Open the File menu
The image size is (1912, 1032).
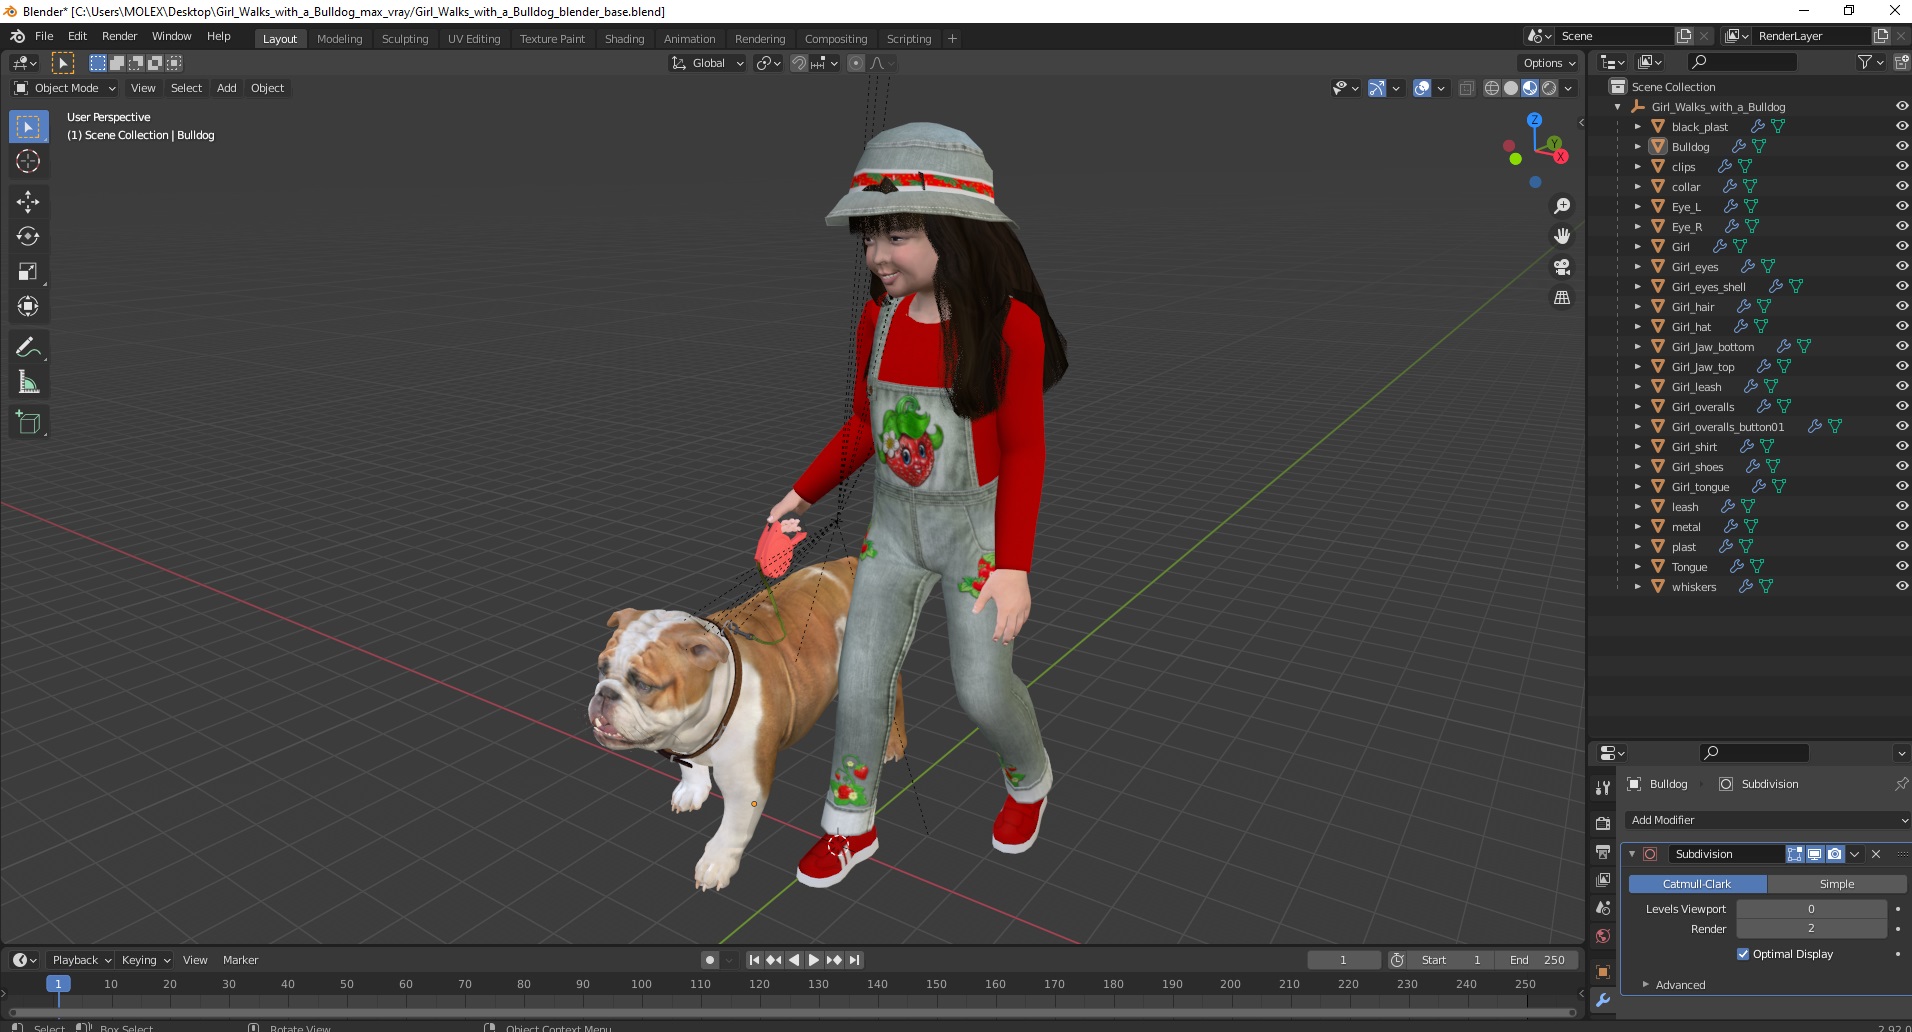point(44,36)
